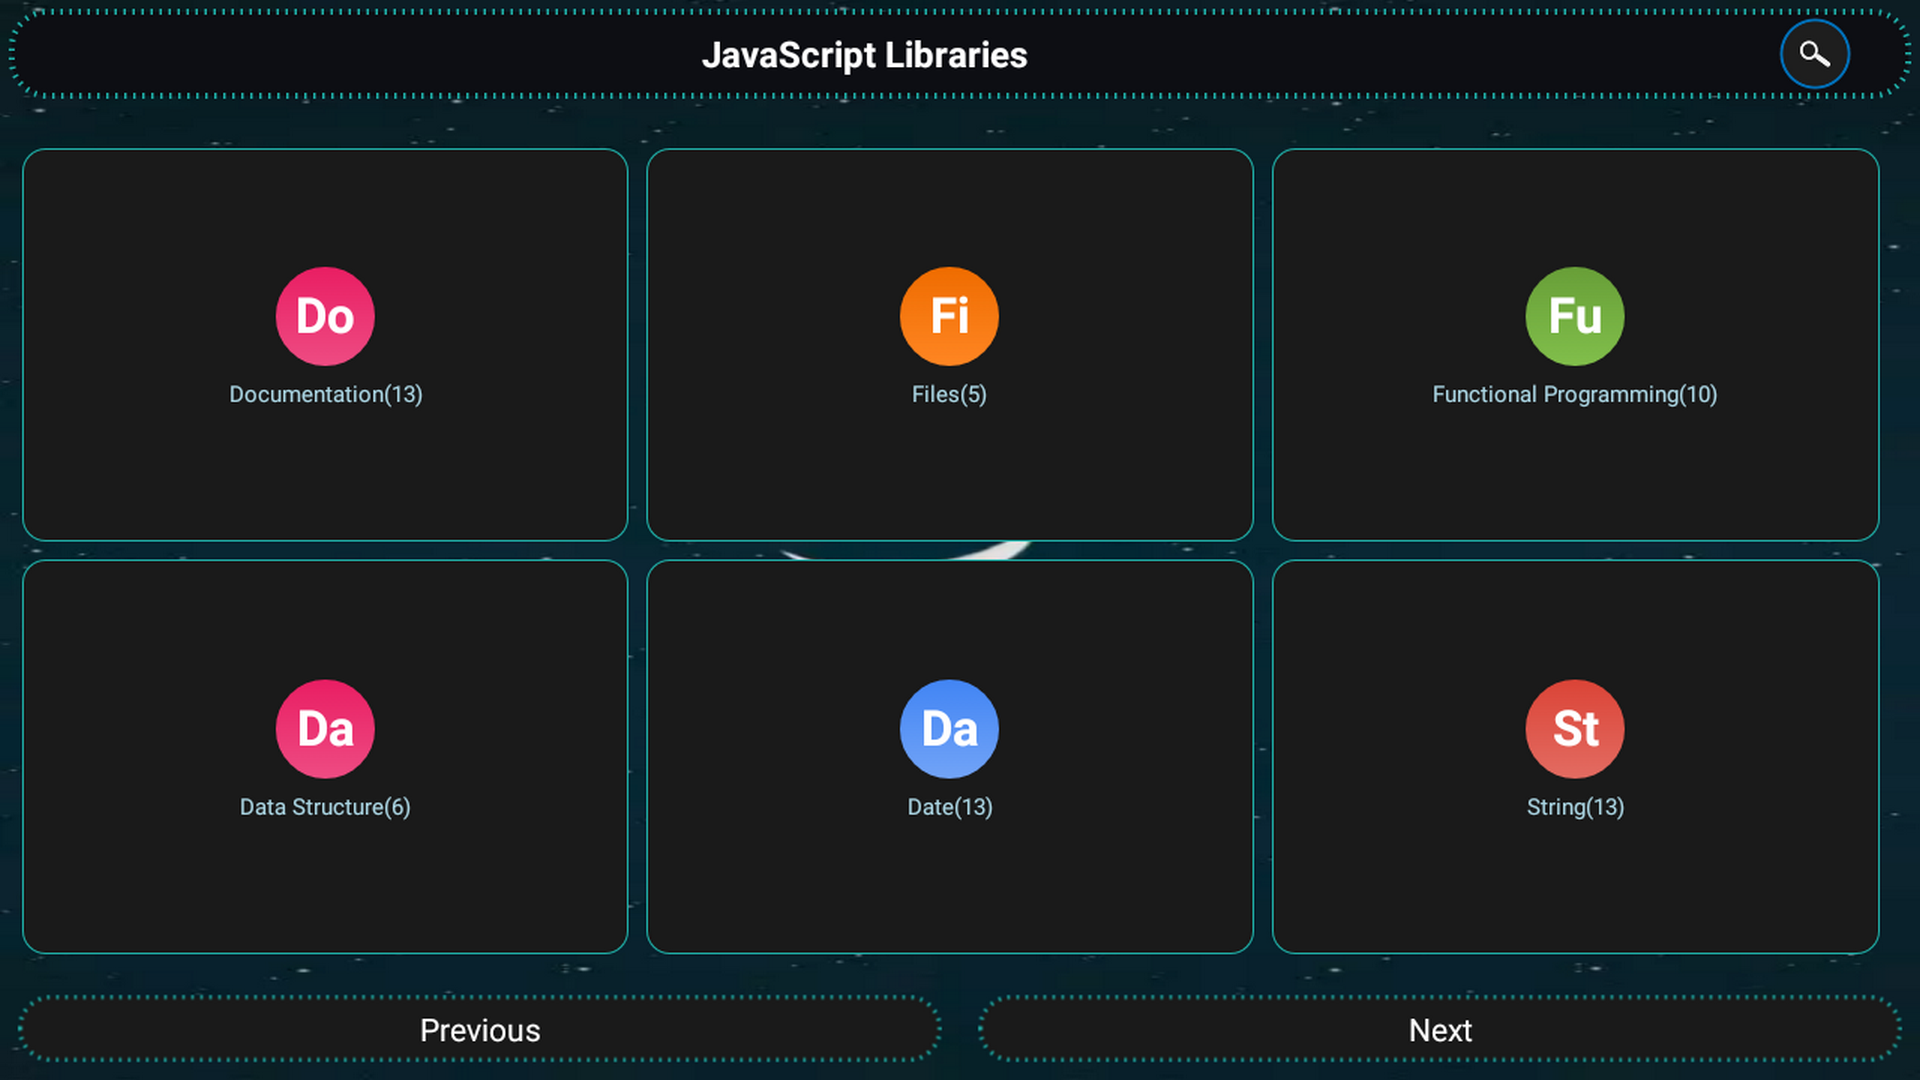The height and width of the screenshot is (1080, 1920).
Task: Tap the pink 'Do' Documentation icon
Action: tap(325, 316)
